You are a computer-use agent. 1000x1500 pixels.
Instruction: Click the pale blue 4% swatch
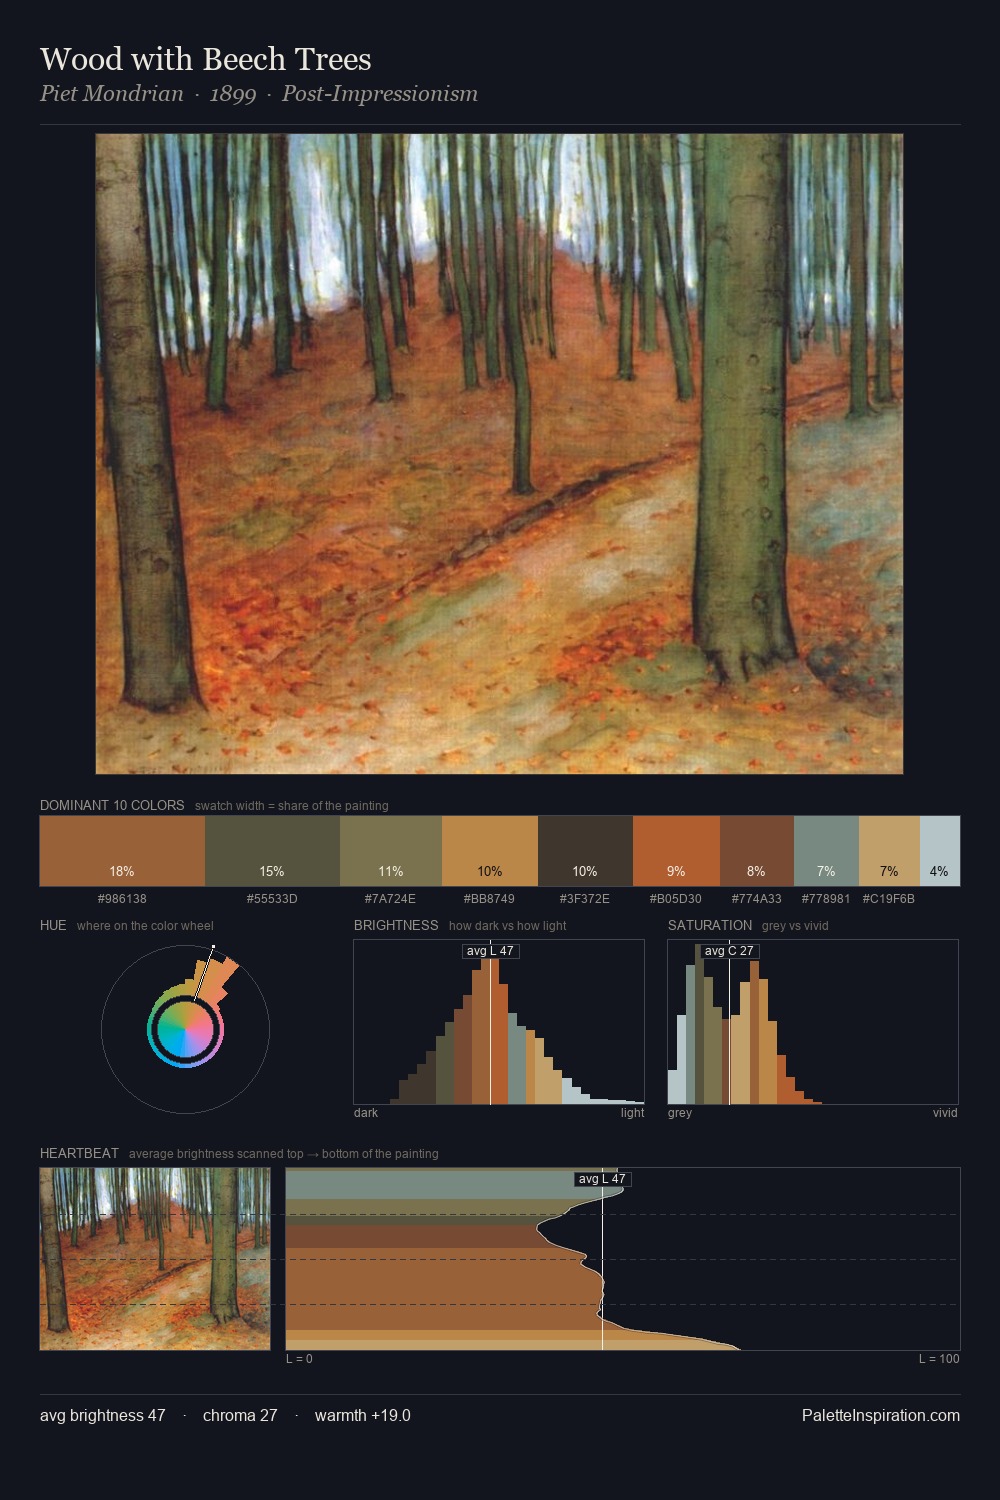(939, 851)
